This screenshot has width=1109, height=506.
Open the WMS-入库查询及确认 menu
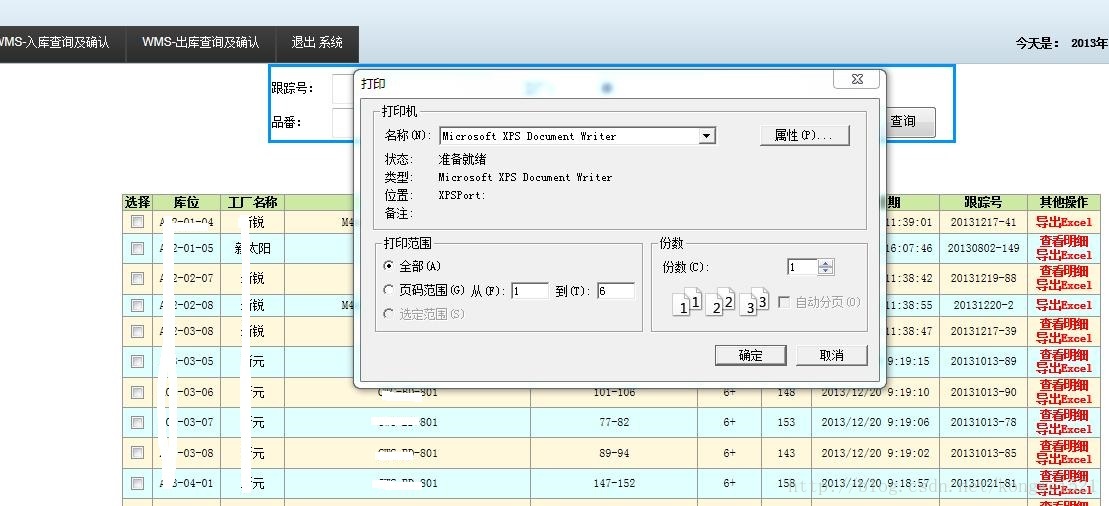pyautogui.click(x=55, y=43)
